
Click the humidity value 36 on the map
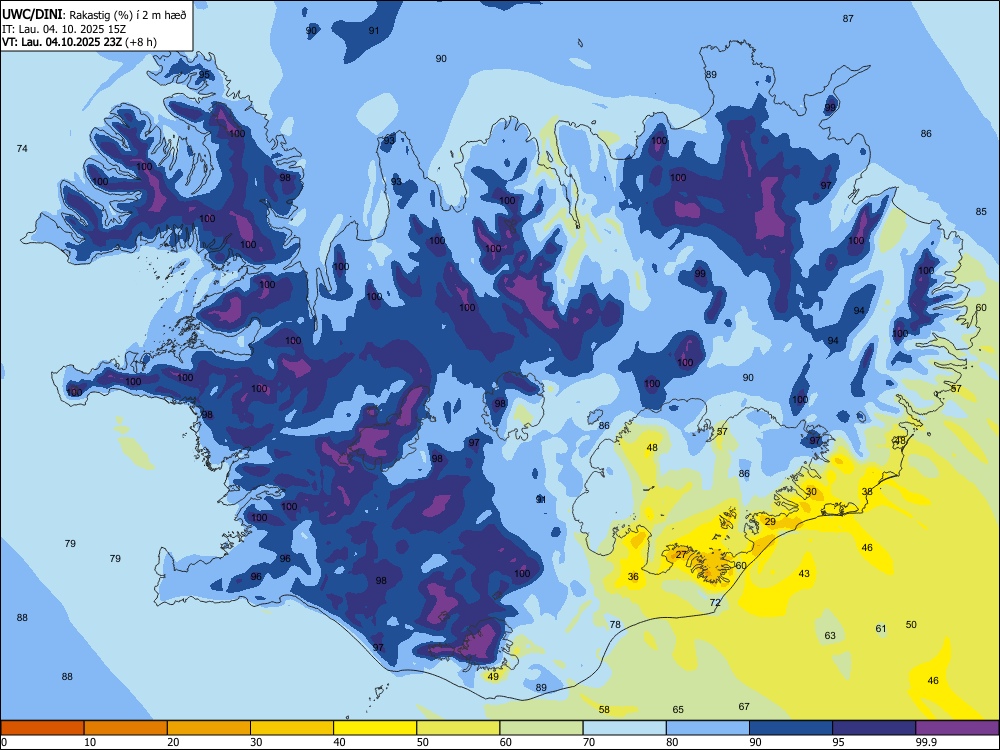click(633, 577)
